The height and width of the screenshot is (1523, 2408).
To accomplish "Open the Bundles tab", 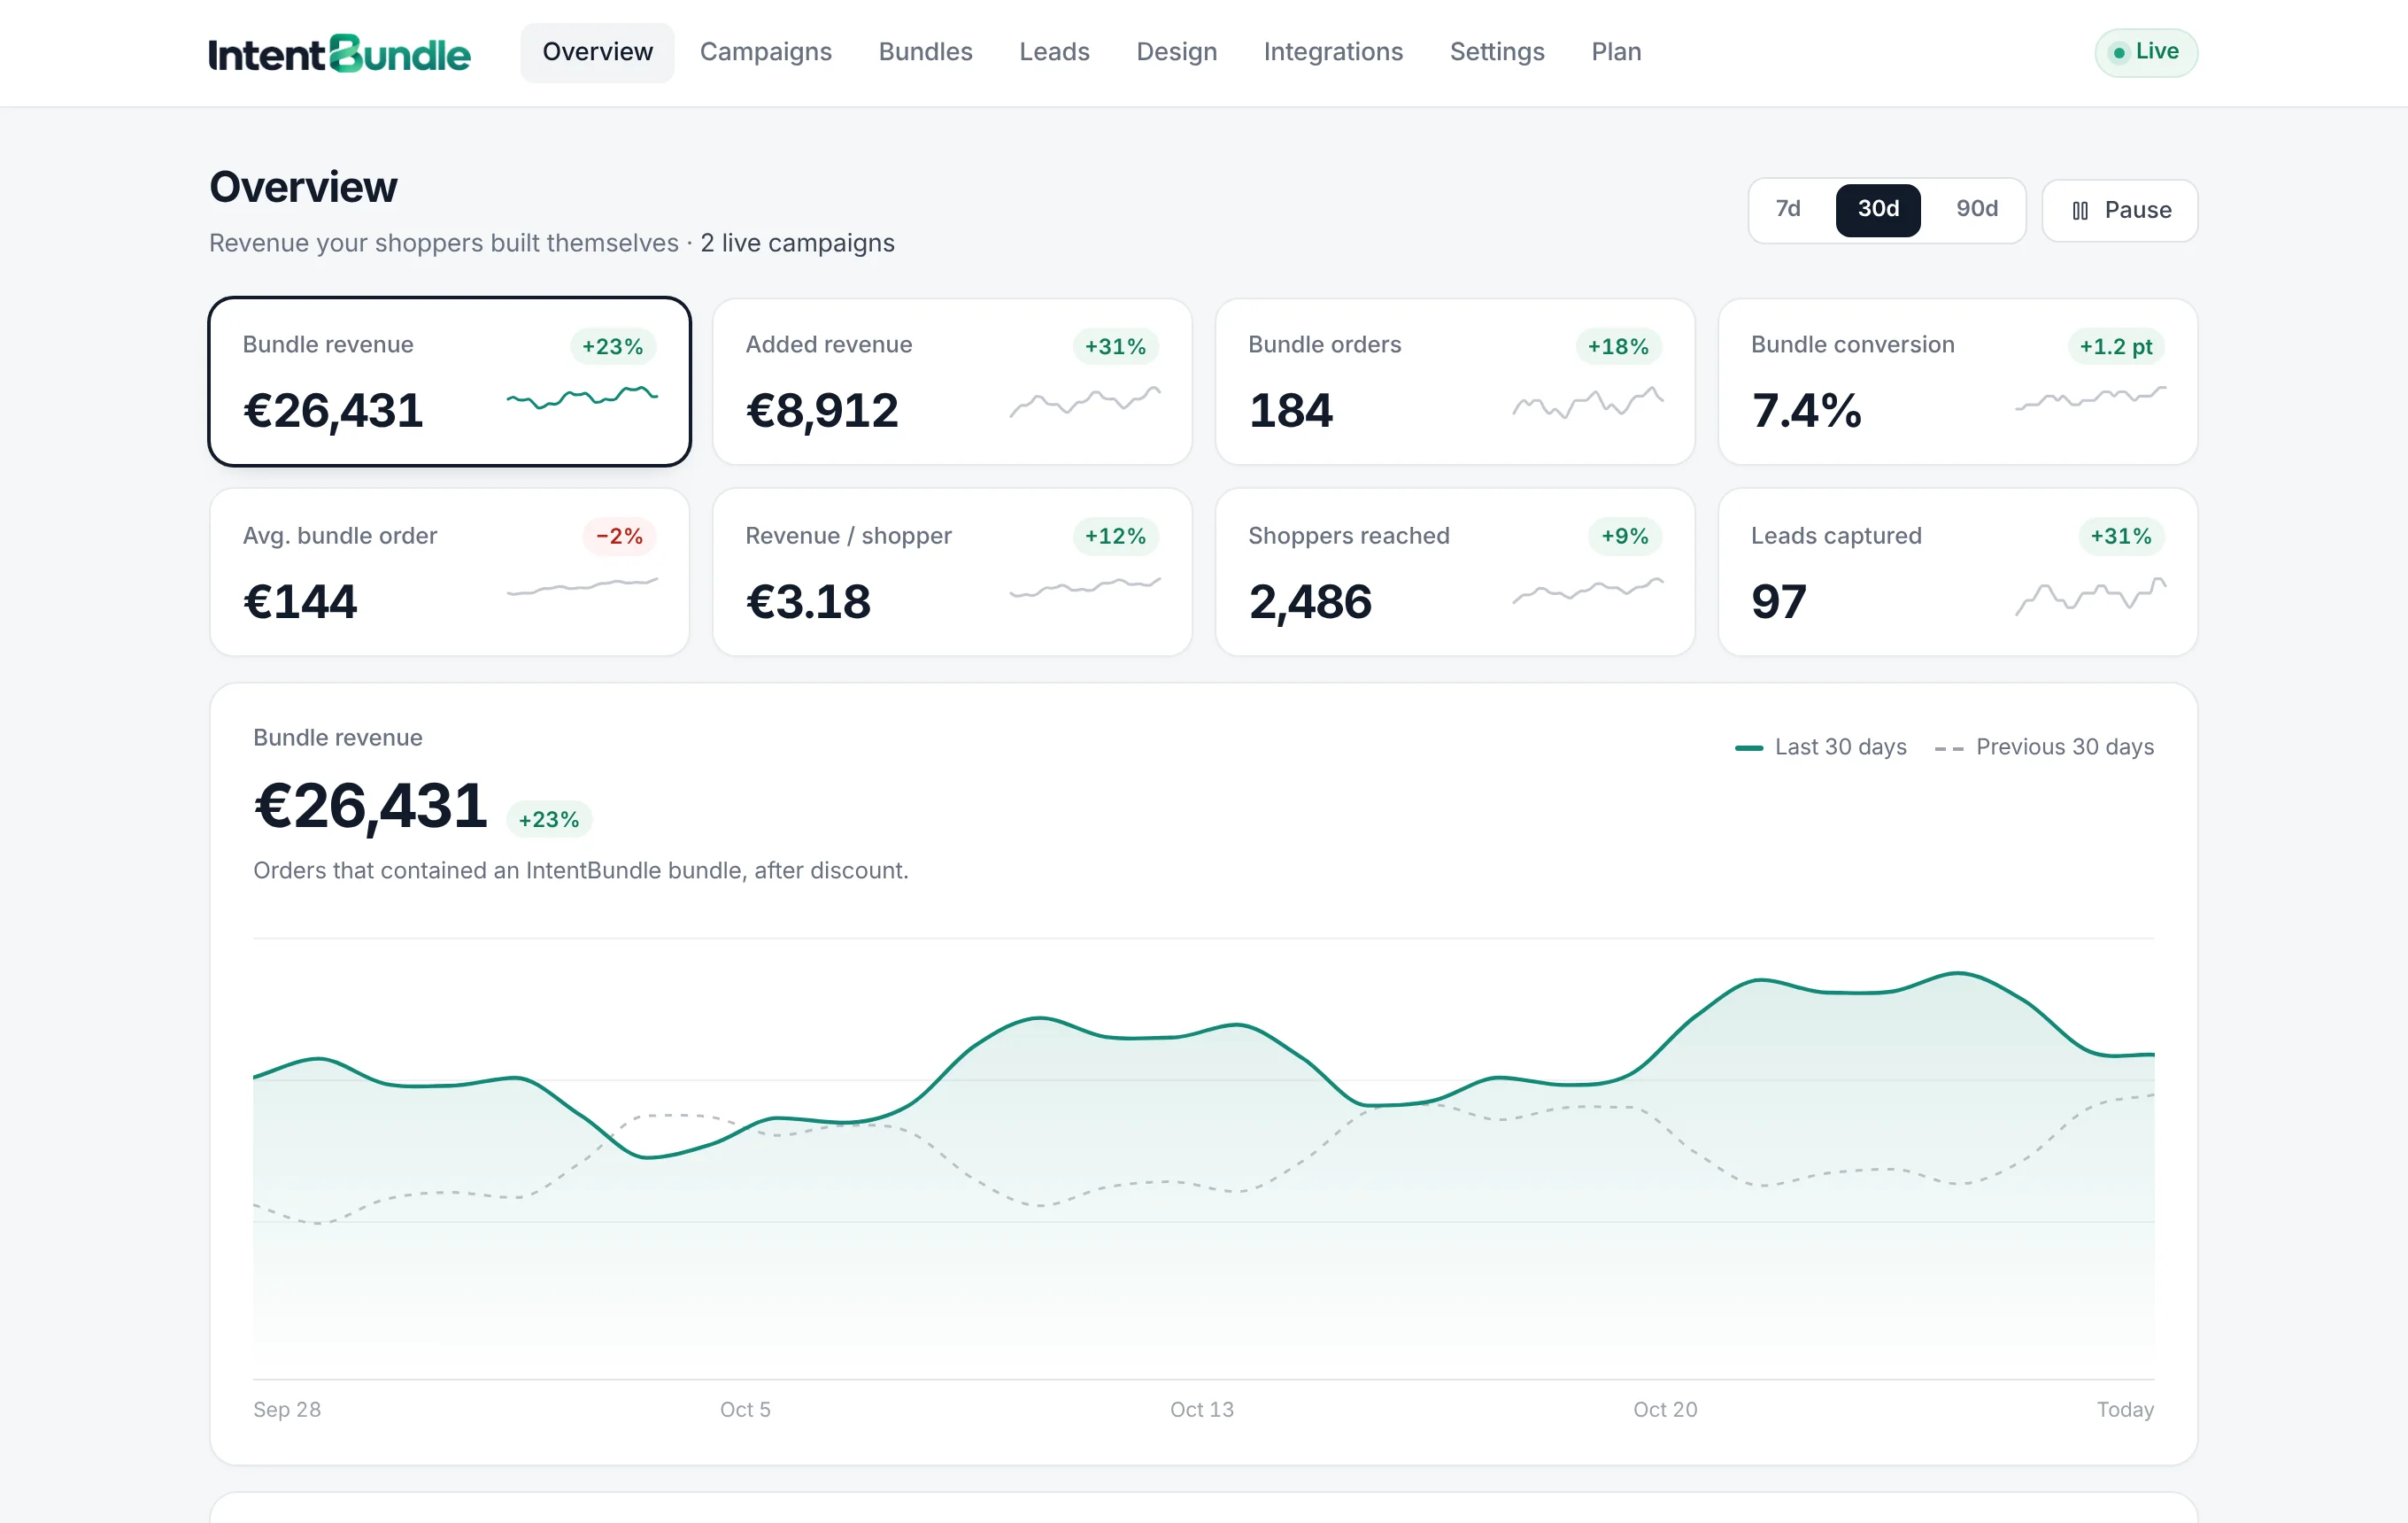I will pyautogui.click(x=925, y=52).
